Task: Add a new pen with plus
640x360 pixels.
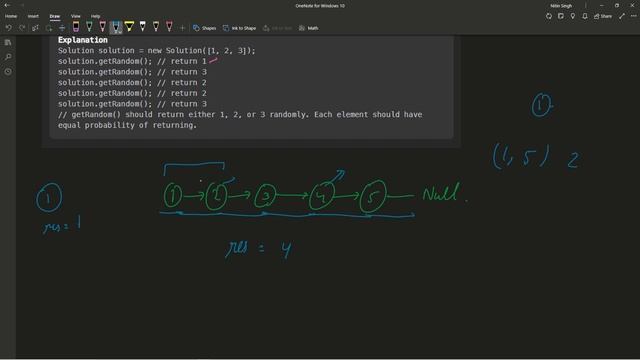Action: [x=182, y=28]
